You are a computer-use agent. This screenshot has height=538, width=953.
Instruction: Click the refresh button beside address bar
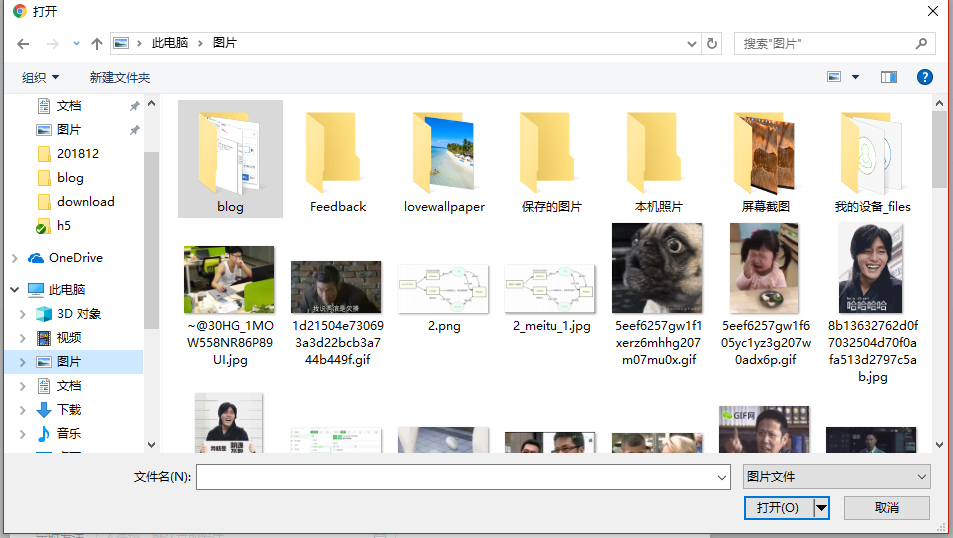click(x=712, y=44)
